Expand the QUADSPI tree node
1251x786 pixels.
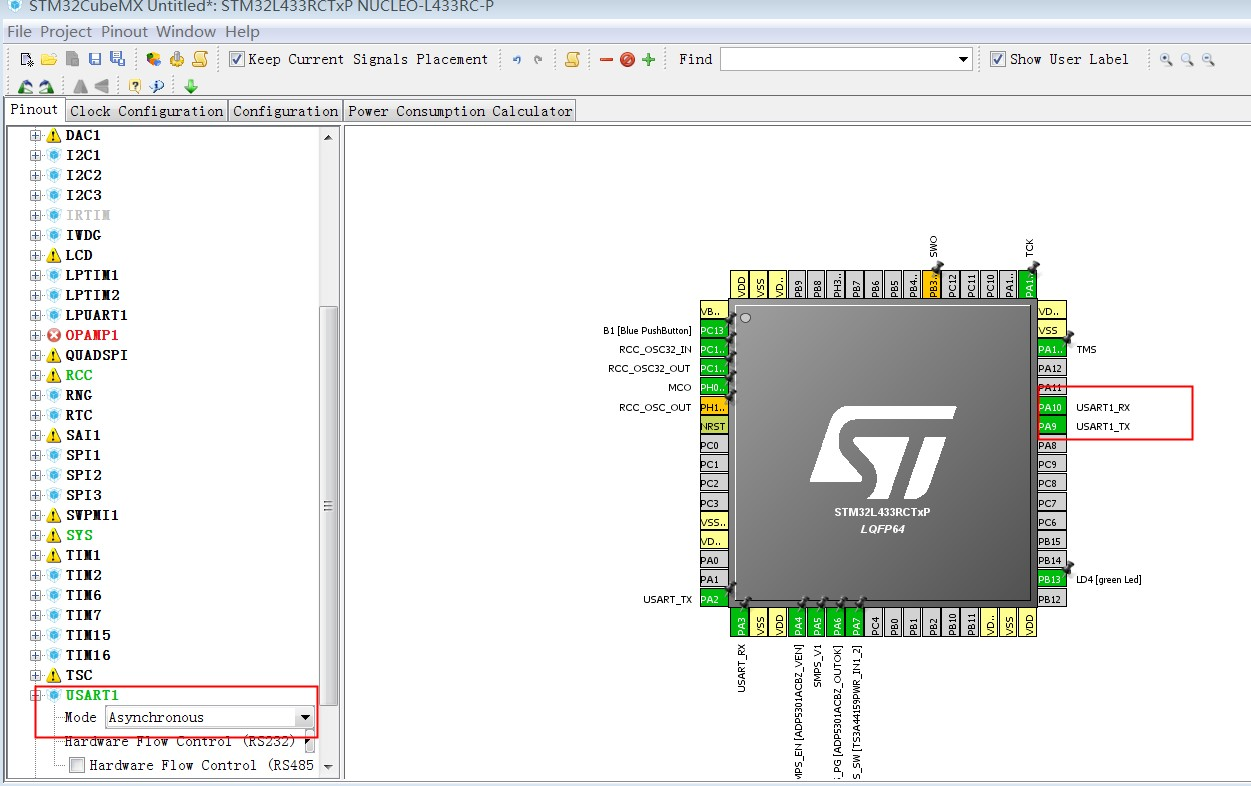coord(36,355)
